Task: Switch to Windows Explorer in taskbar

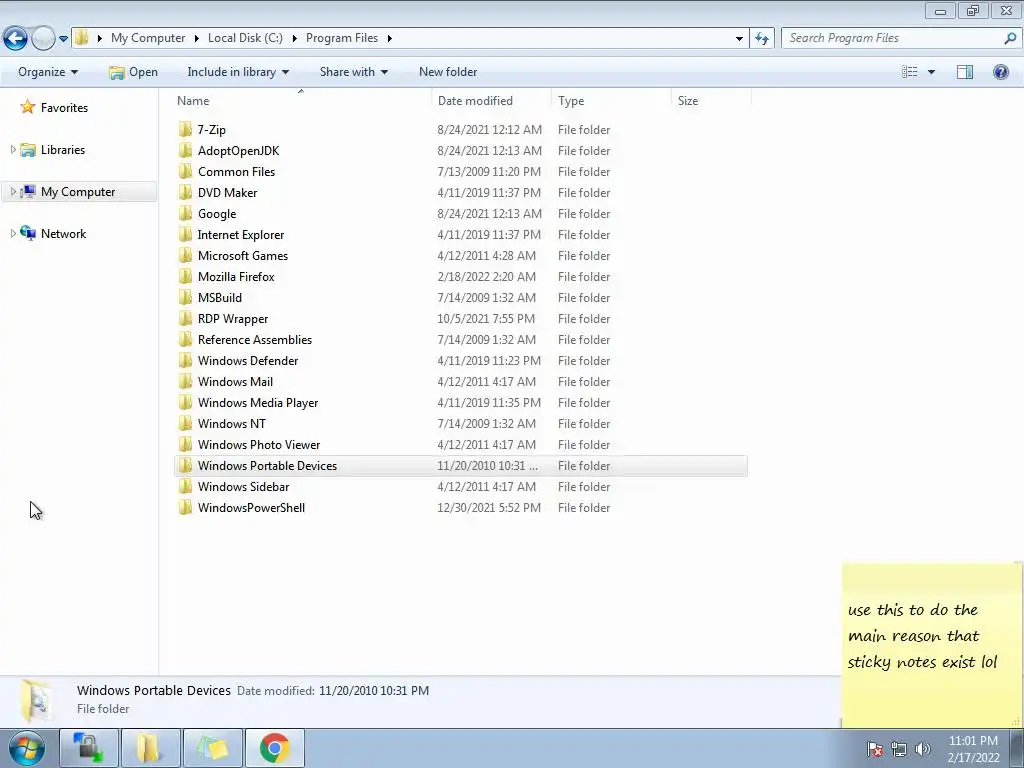Action: pyautogui.click(x=150, y=748)
